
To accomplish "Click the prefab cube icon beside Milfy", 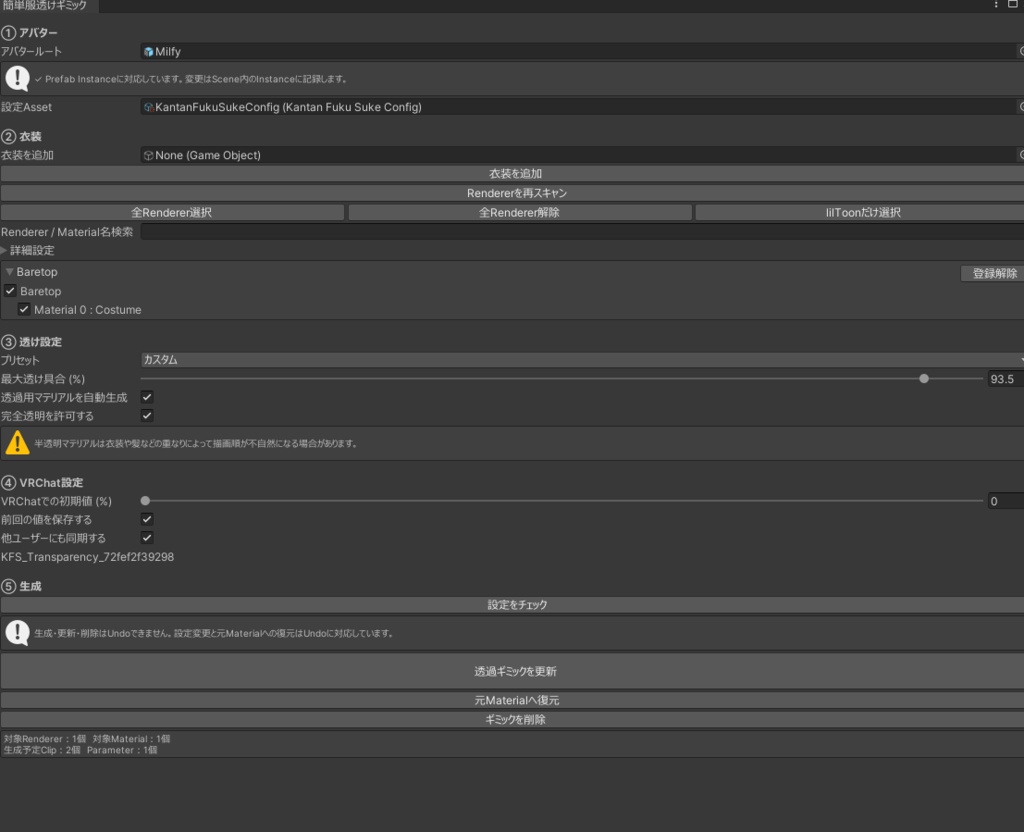I will pos(148,52).
